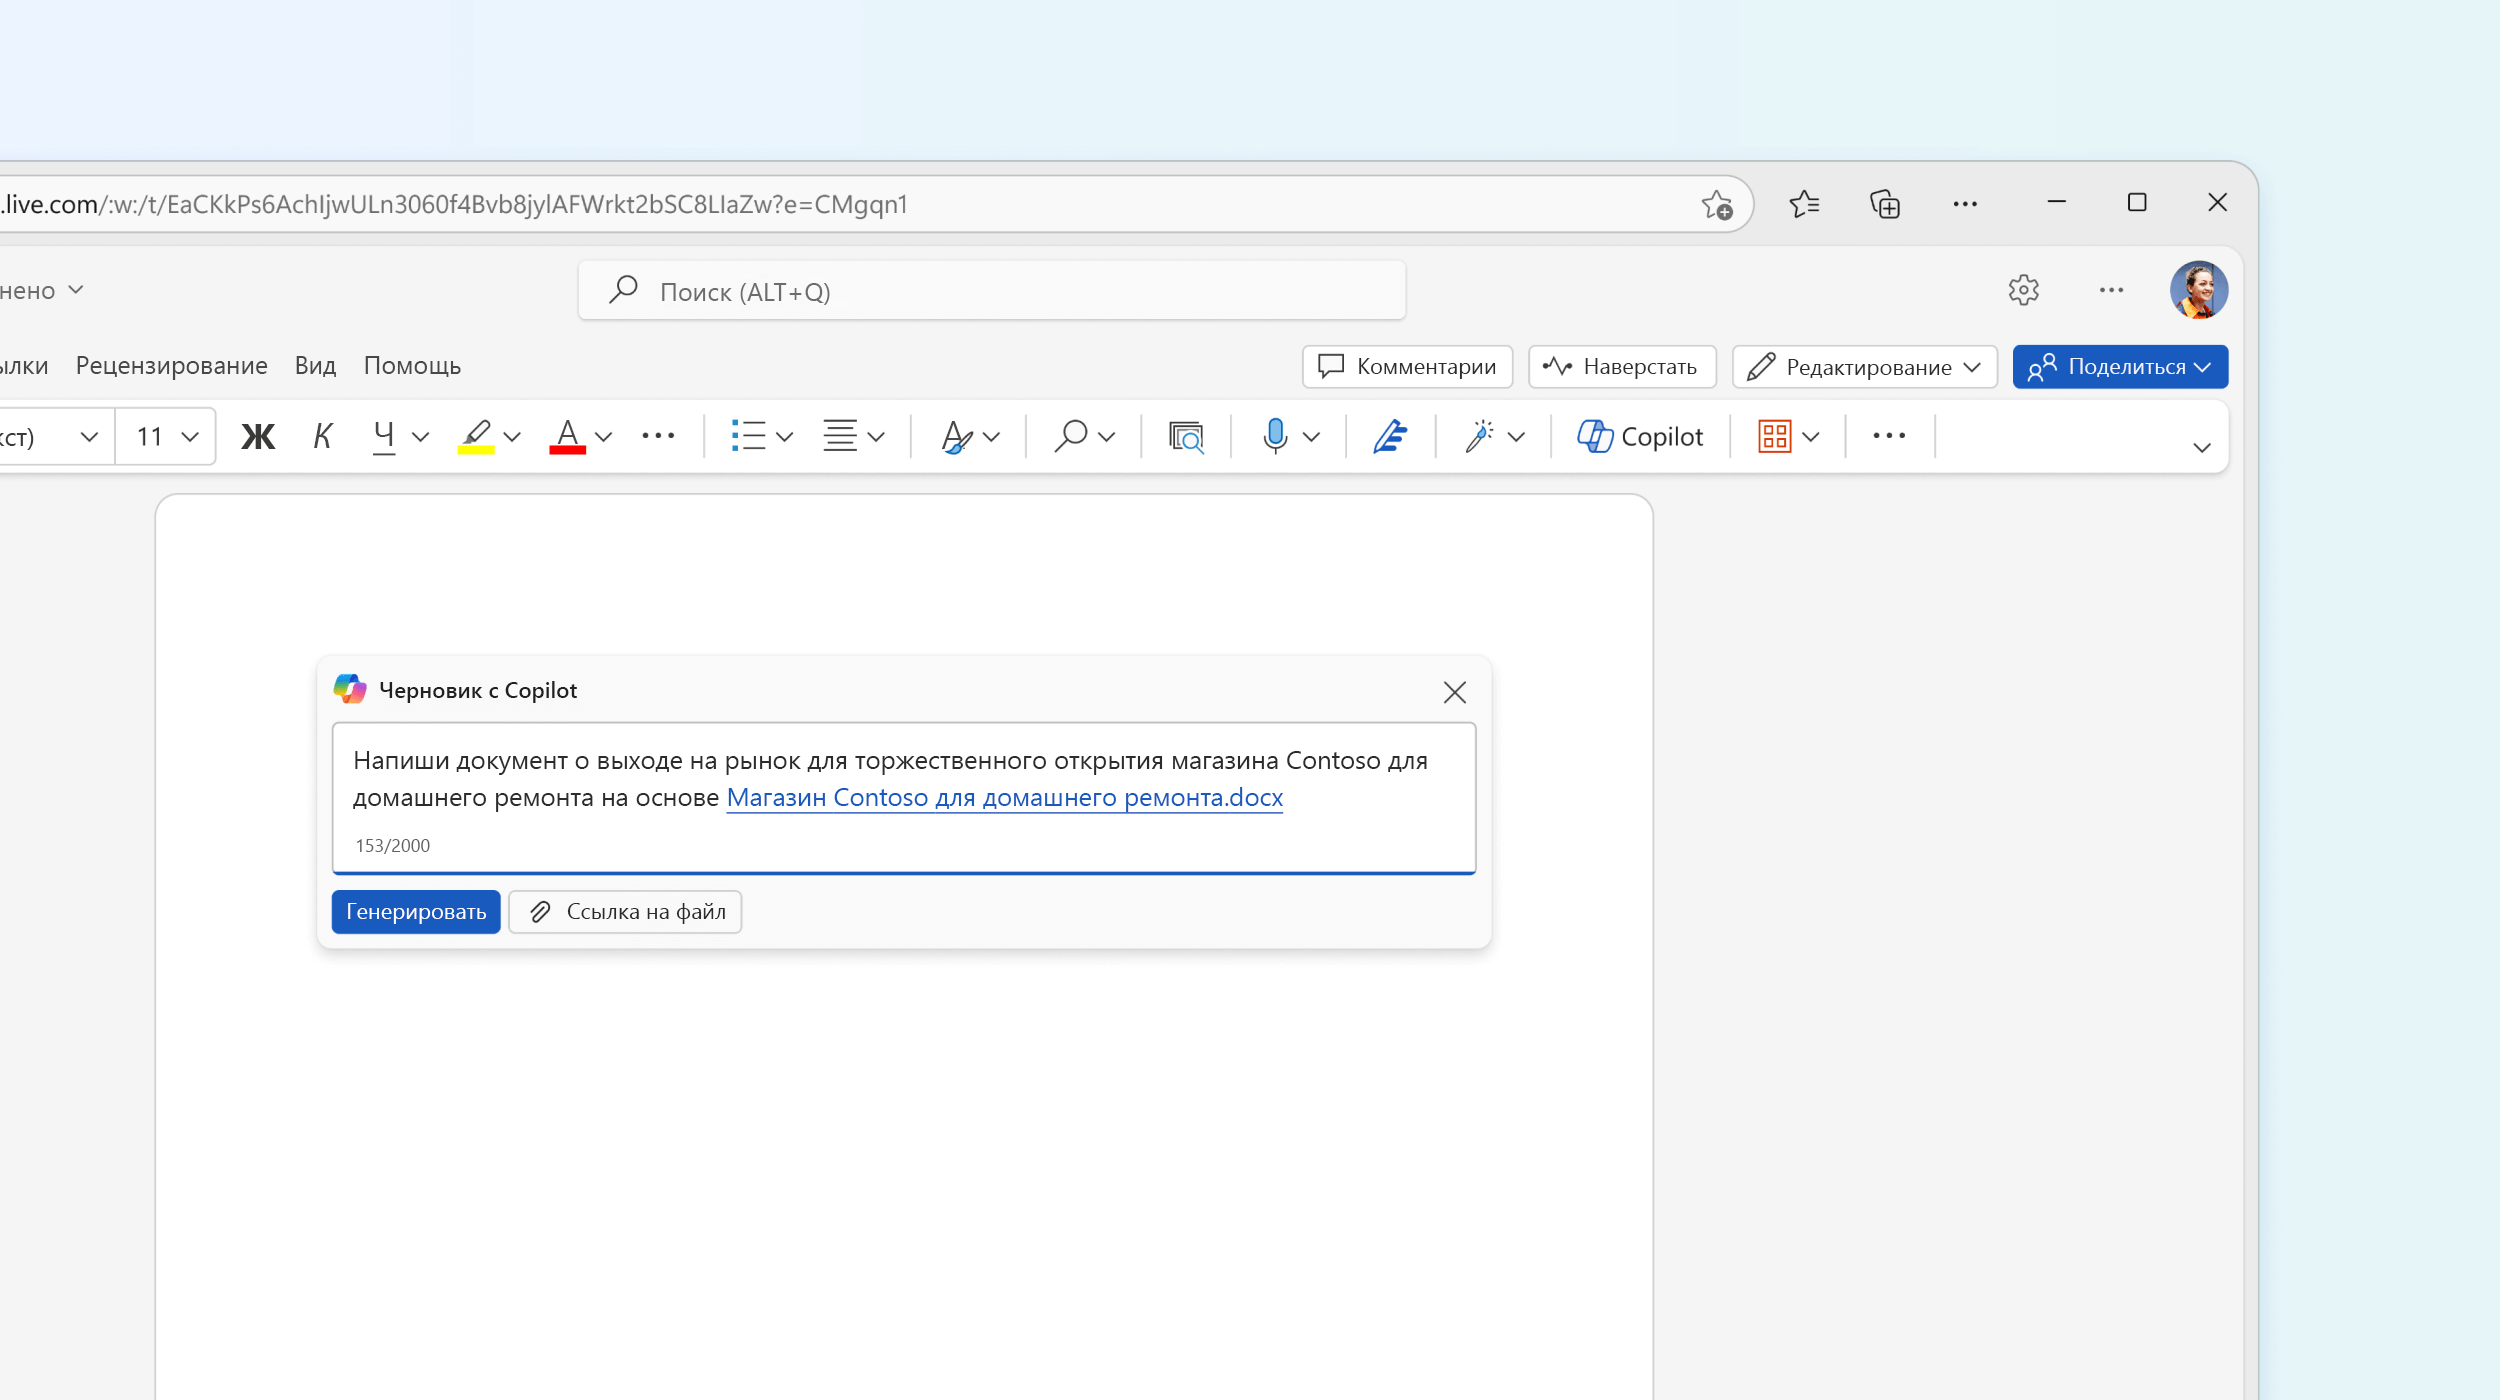The image size is (2500, 1400).
Task: Open the Помощь tab
Action: (x=412, y=366)
